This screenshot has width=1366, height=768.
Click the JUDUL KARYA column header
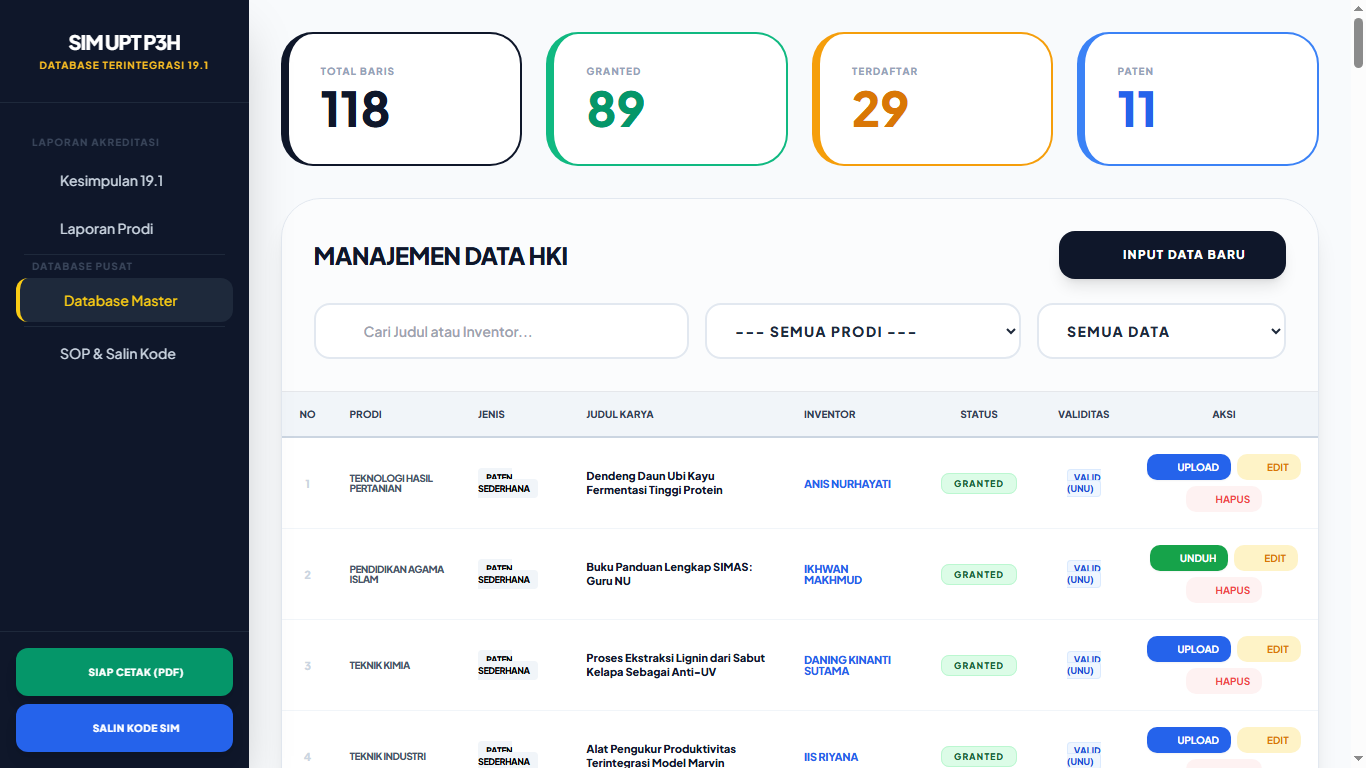click(x=620, y=414)
